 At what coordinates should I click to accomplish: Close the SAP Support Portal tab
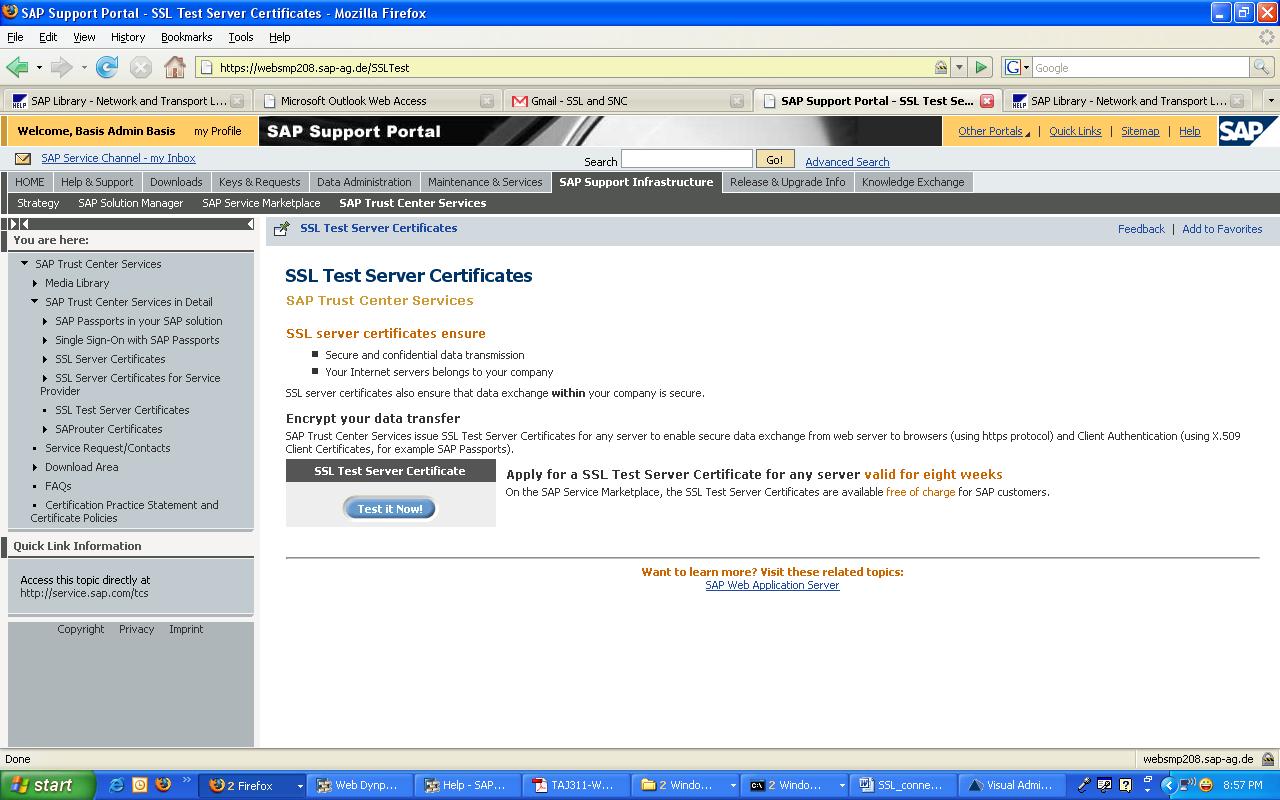pos(987,101)
